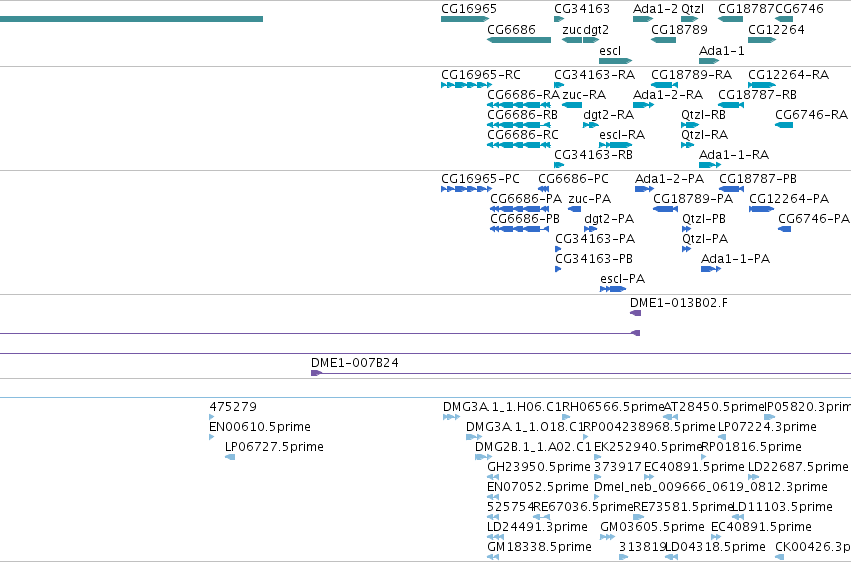The image size is (851, 562).
Task: Click the Ada1-1-PA protein label
Action: tap(735, 259)
